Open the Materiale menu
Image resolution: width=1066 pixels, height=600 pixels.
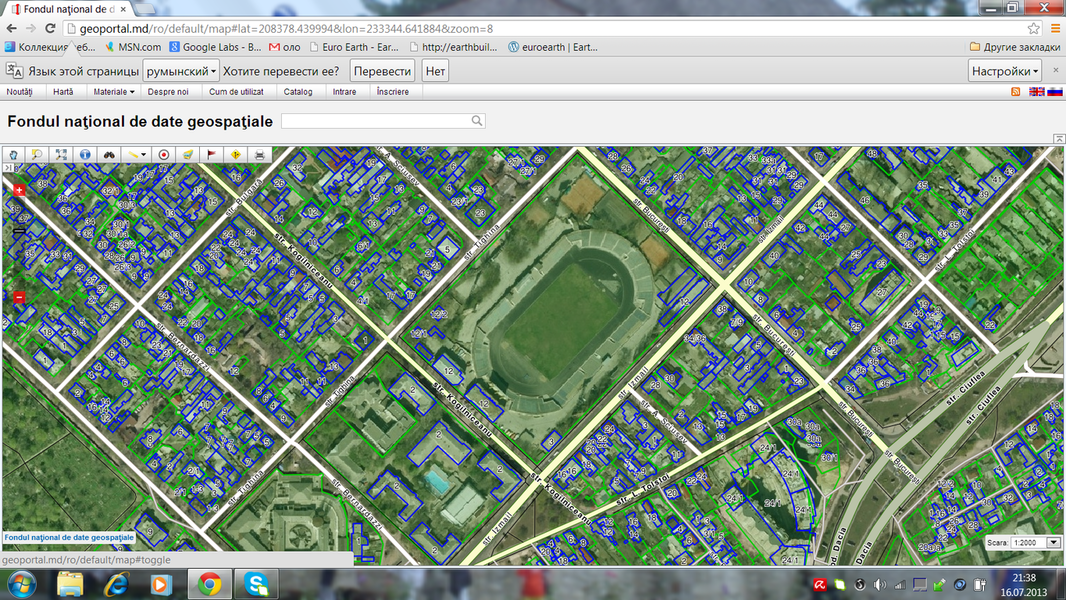(x=113, y=92)
